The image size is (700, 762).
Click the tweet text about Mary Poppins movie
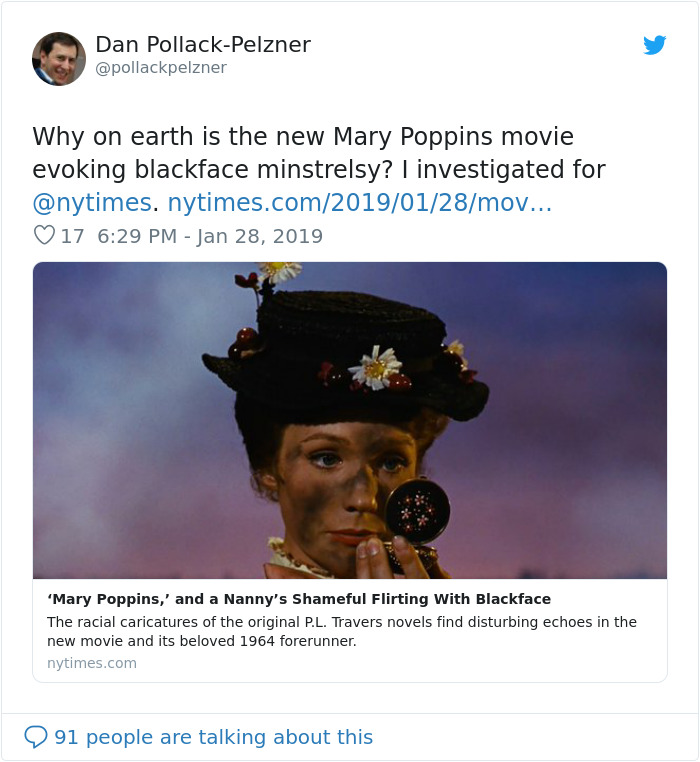click(303, 137)
